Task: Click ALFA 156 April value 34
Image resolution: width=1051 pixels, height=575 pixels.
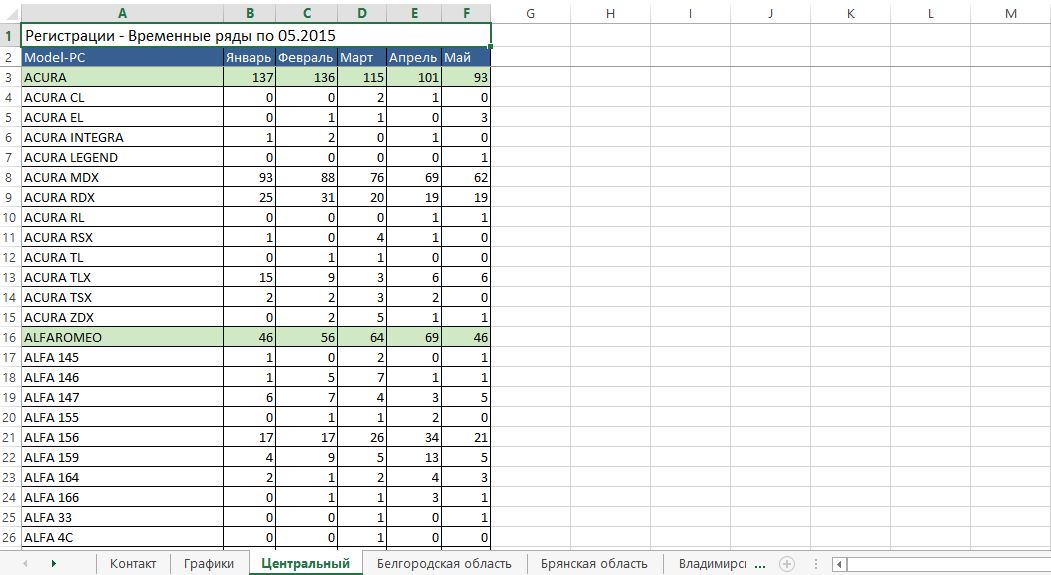Action: tap(414, 438)
